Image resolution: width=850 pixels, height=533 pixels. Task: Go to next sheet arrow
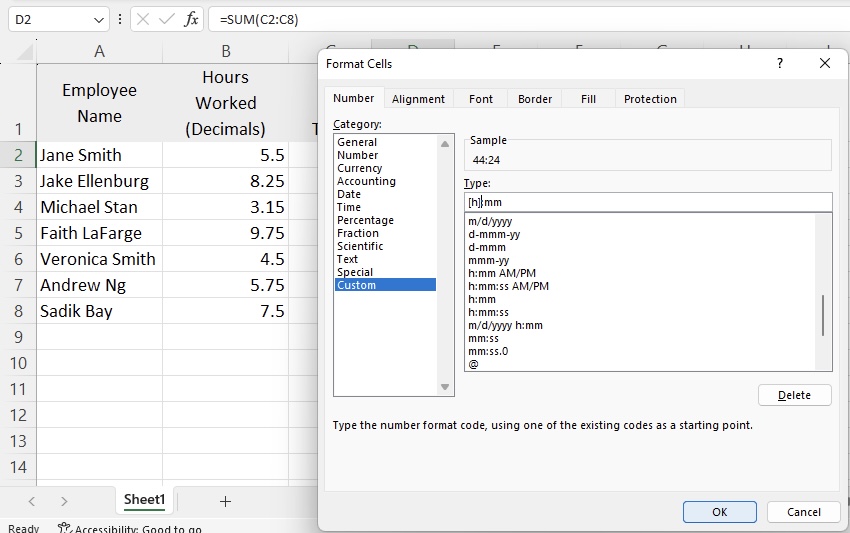tap(64, 502)
